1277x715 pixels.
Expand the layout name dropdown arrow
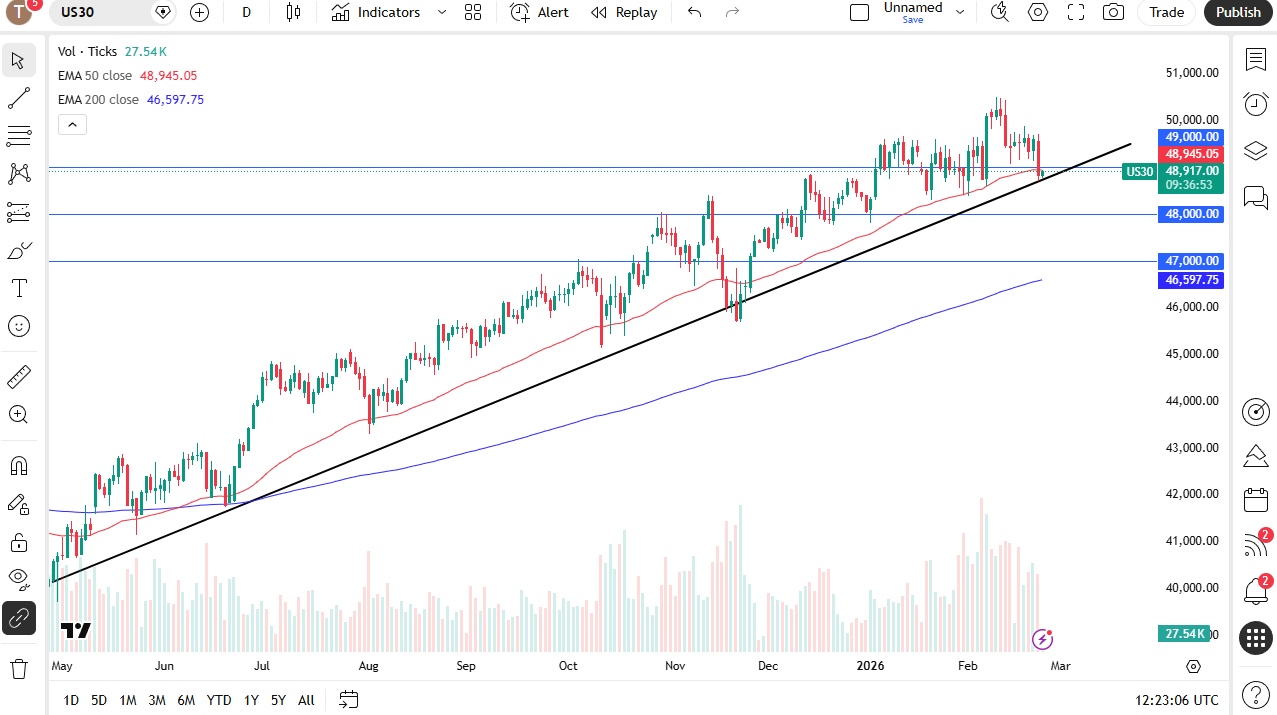click(x=960, y=12)
